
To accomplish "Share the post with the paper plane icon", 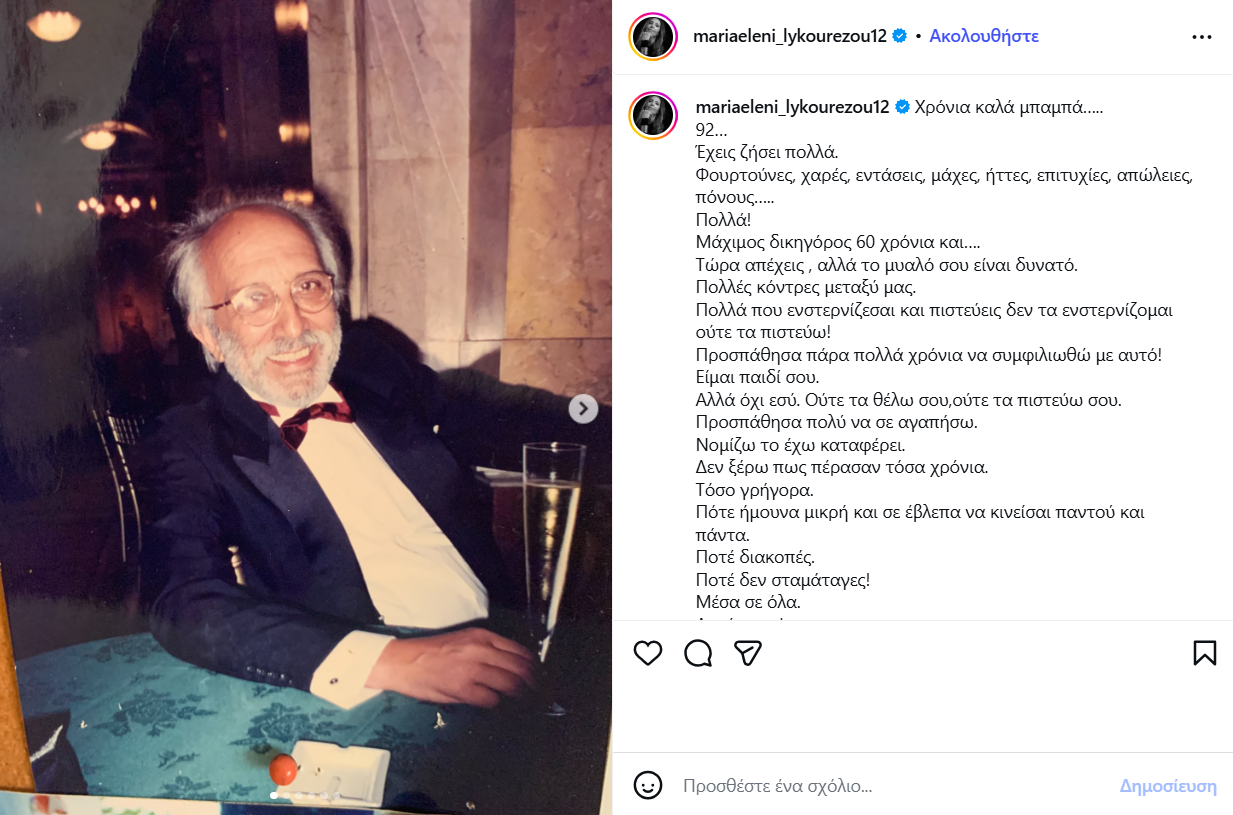I will (x=748, y=653).
